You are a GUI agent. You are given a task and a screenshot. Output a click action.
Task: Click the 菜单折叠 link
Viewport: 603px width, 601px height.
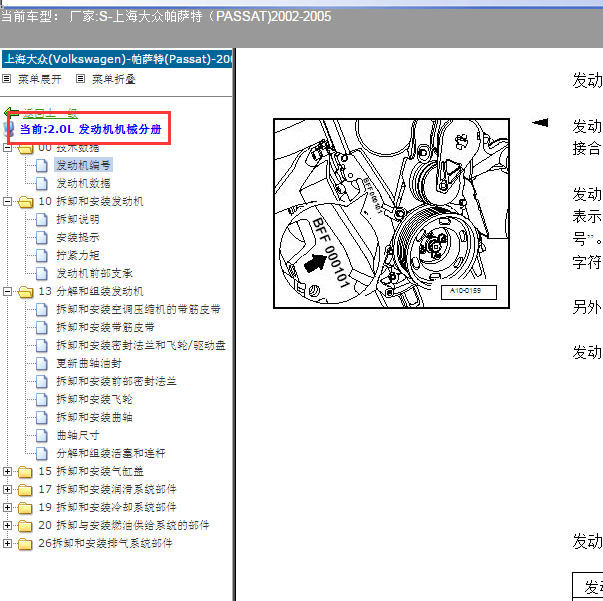(113, 79)
